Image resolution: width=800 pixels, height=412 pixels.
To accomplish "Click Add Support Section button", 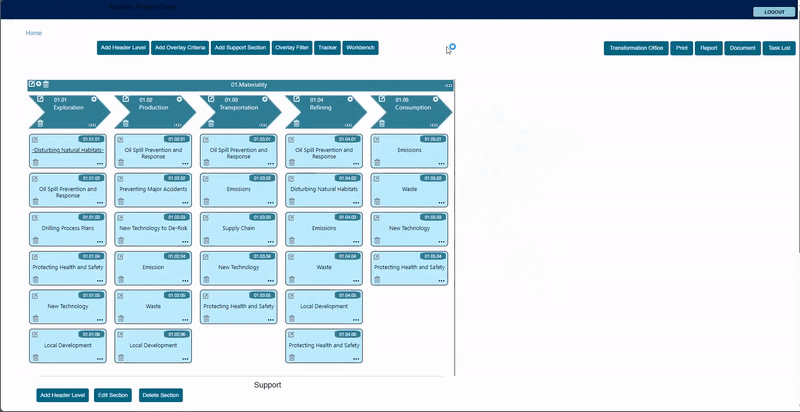I will [240, 48].
